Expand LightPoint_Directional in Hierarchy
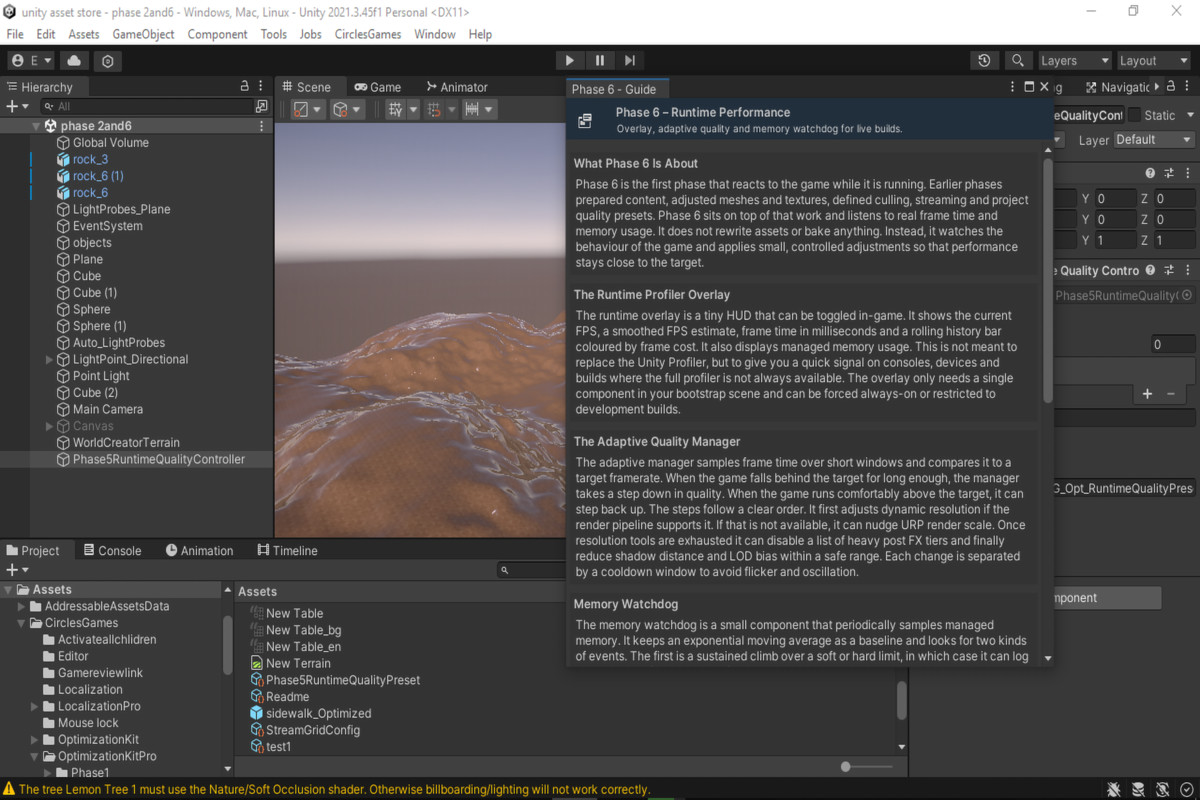 pos(50,359)
